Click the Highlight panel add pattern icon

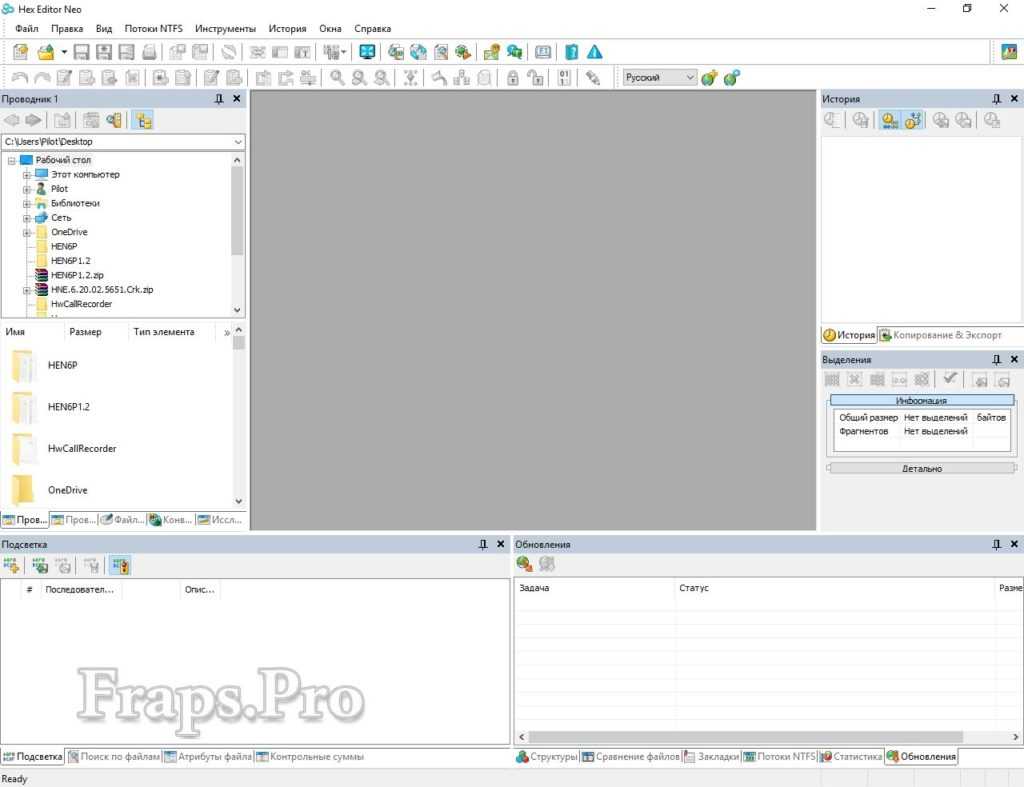(11, 565)
